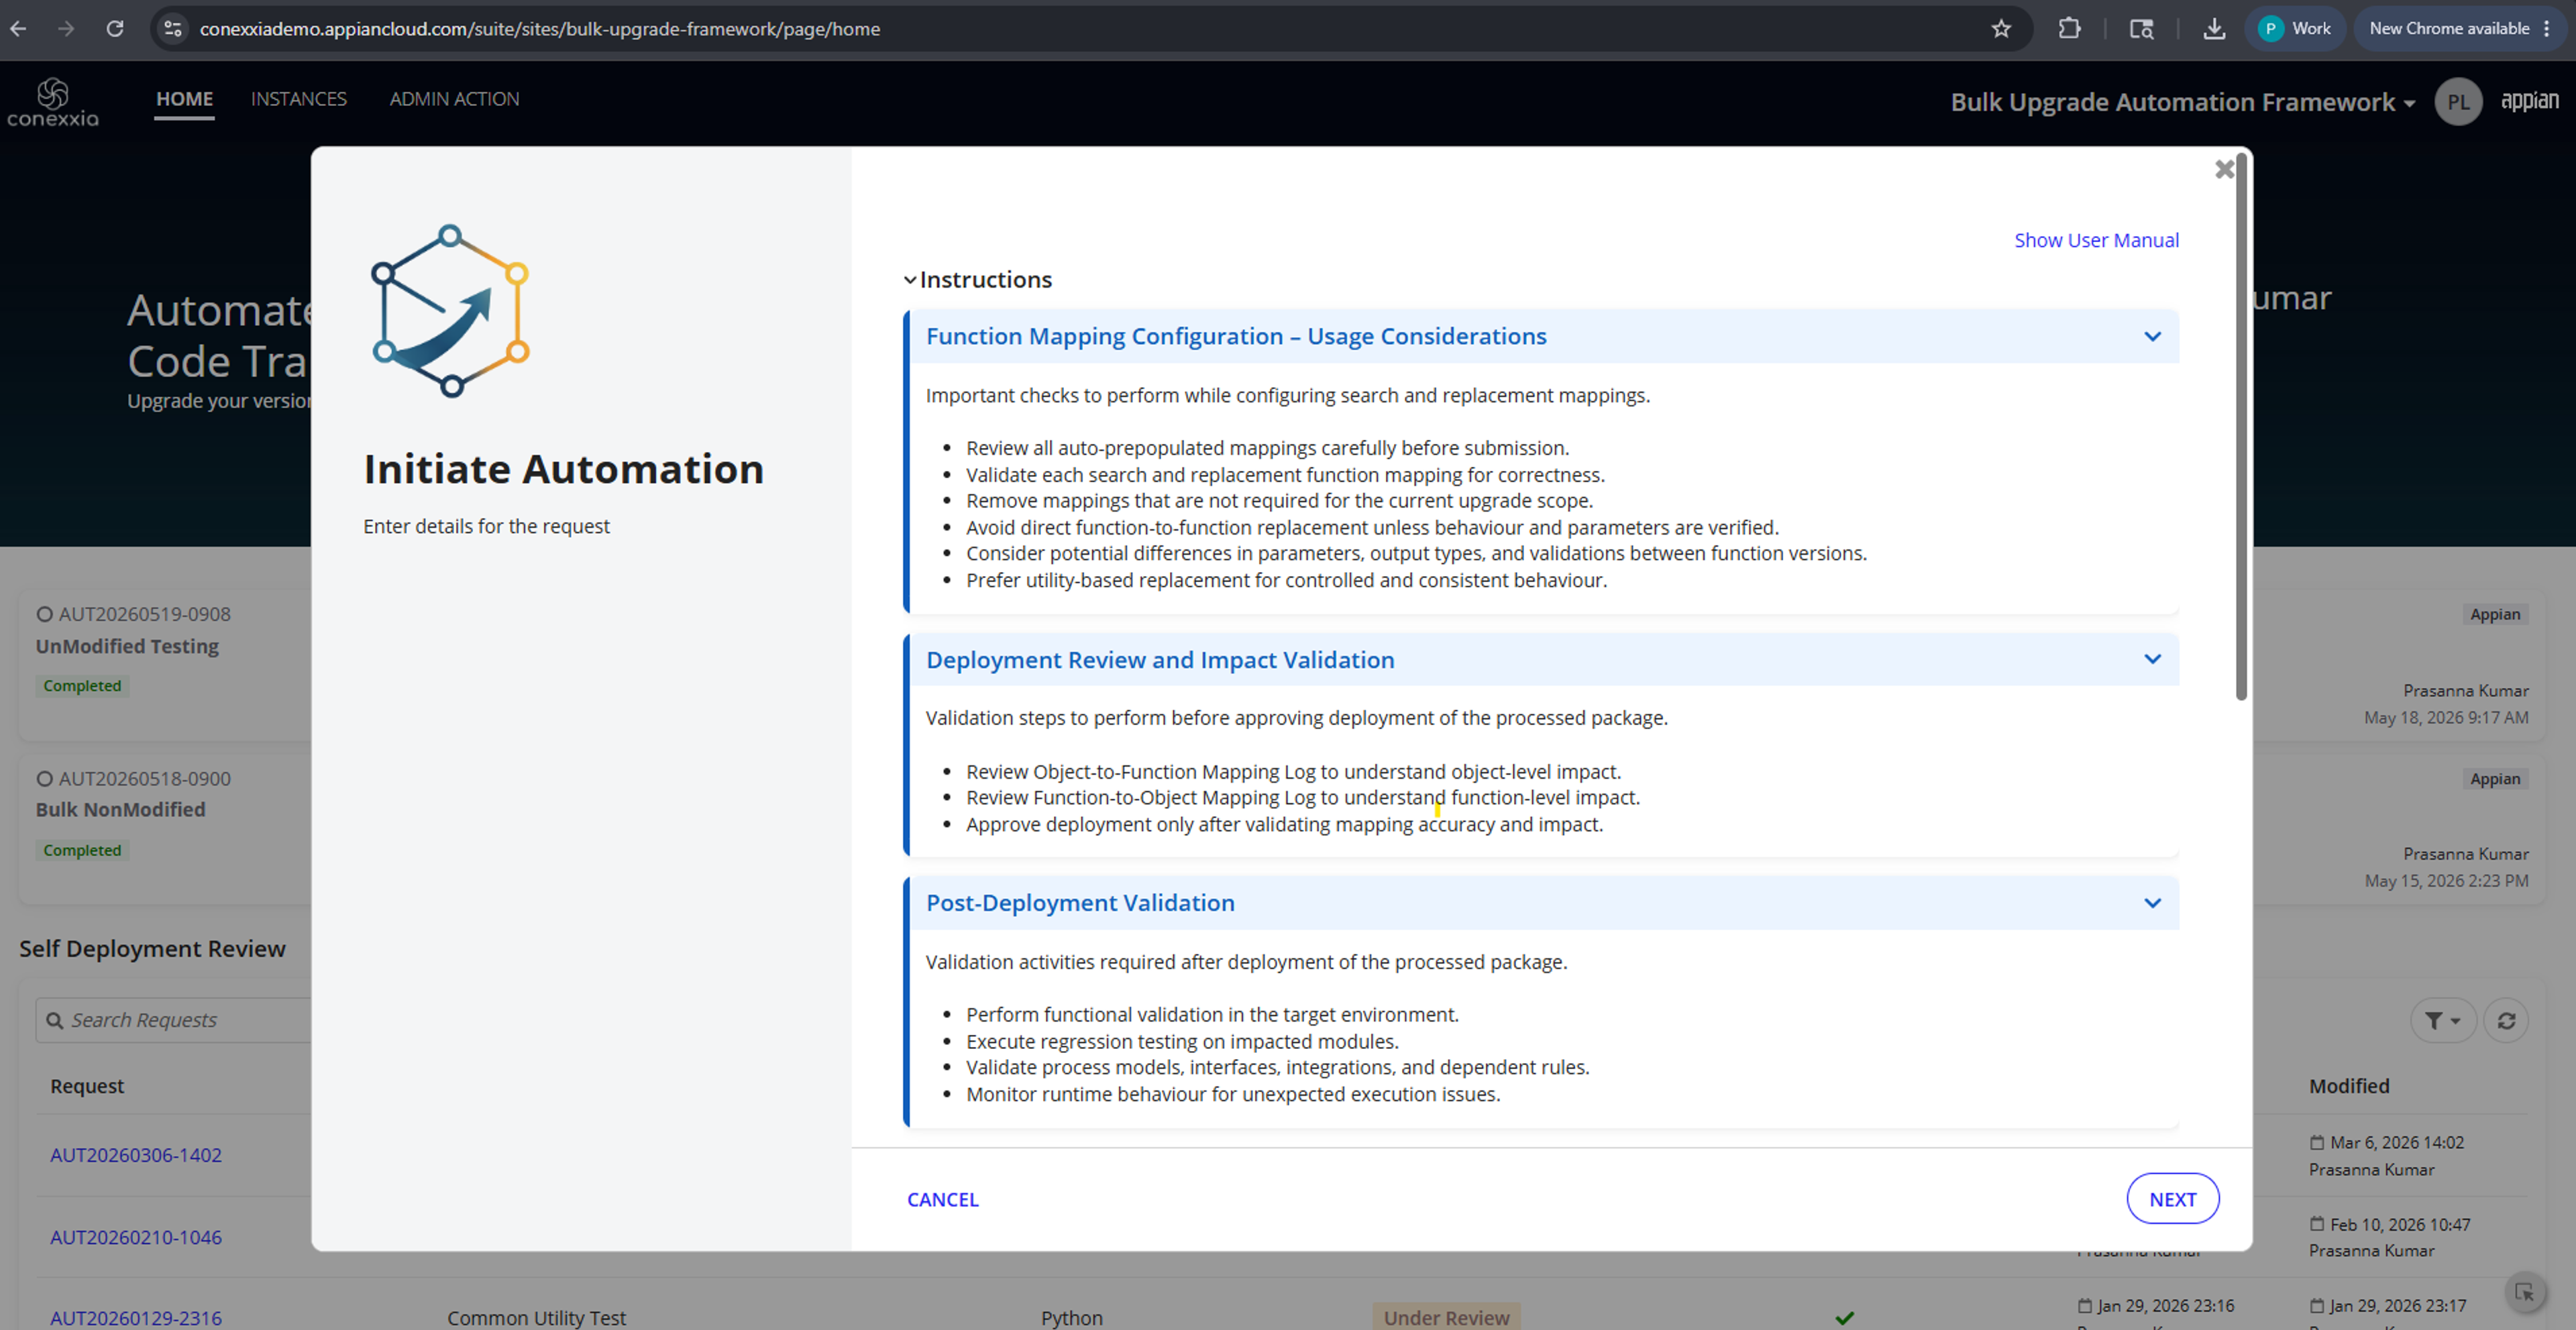Screen dimensions: 2576x1330
Task: Click the green checkmark in Common Utility Test row
Action: (x=1845, y=1318)
